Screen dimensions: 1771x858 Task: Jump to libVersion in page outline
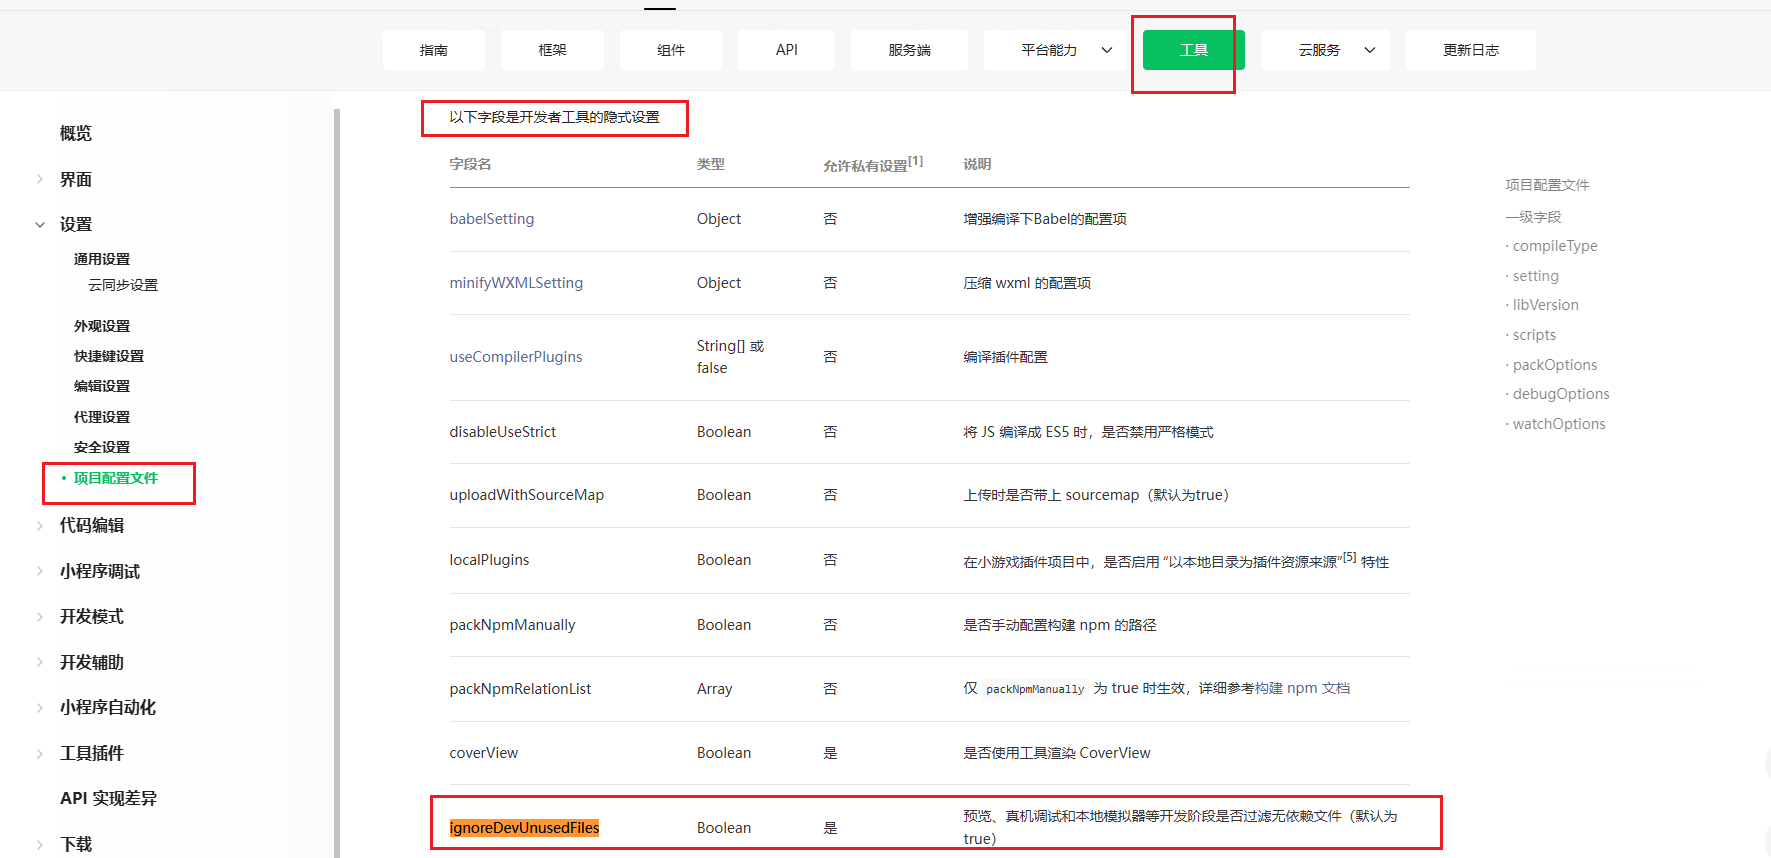pos(1546,305)
